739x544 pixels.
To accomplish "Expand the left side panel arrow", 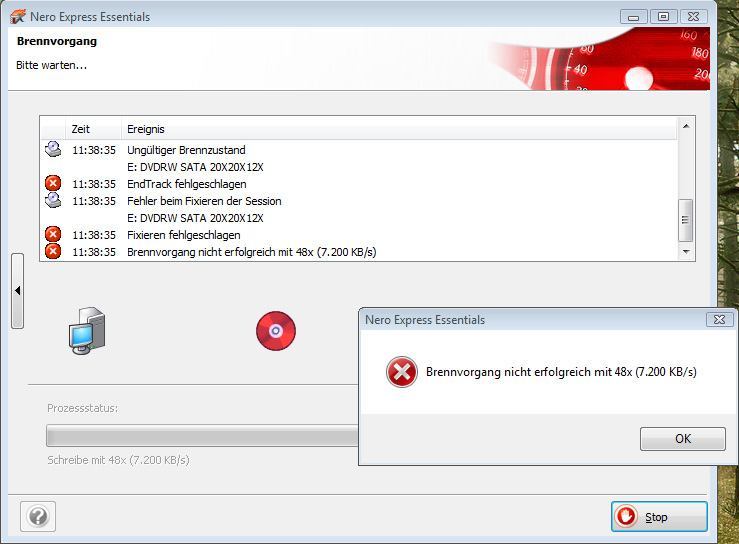I will 17,291.
